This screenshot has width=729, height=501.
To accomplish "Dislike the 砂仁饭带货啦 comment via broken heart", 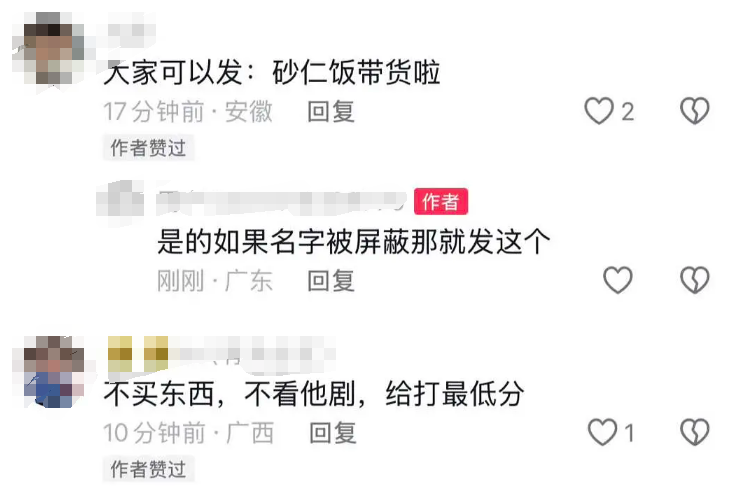I will pos(695,111).
